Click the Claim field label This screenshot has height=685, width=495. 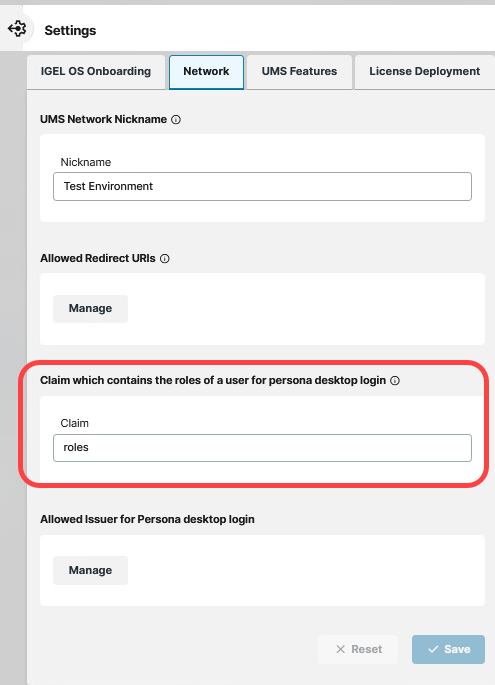tap(75, 423)
